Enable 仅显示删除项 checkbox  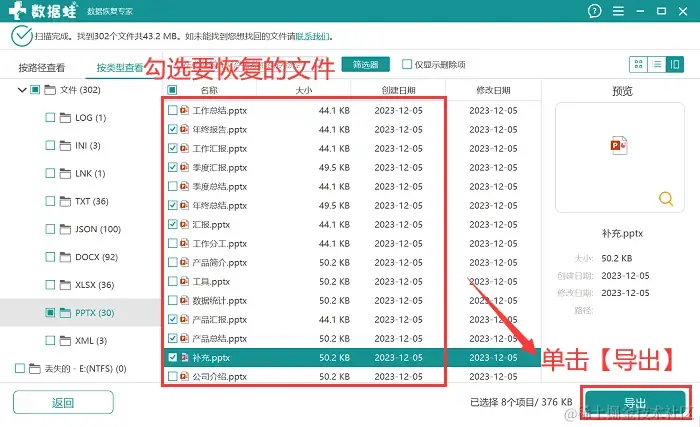407,64
